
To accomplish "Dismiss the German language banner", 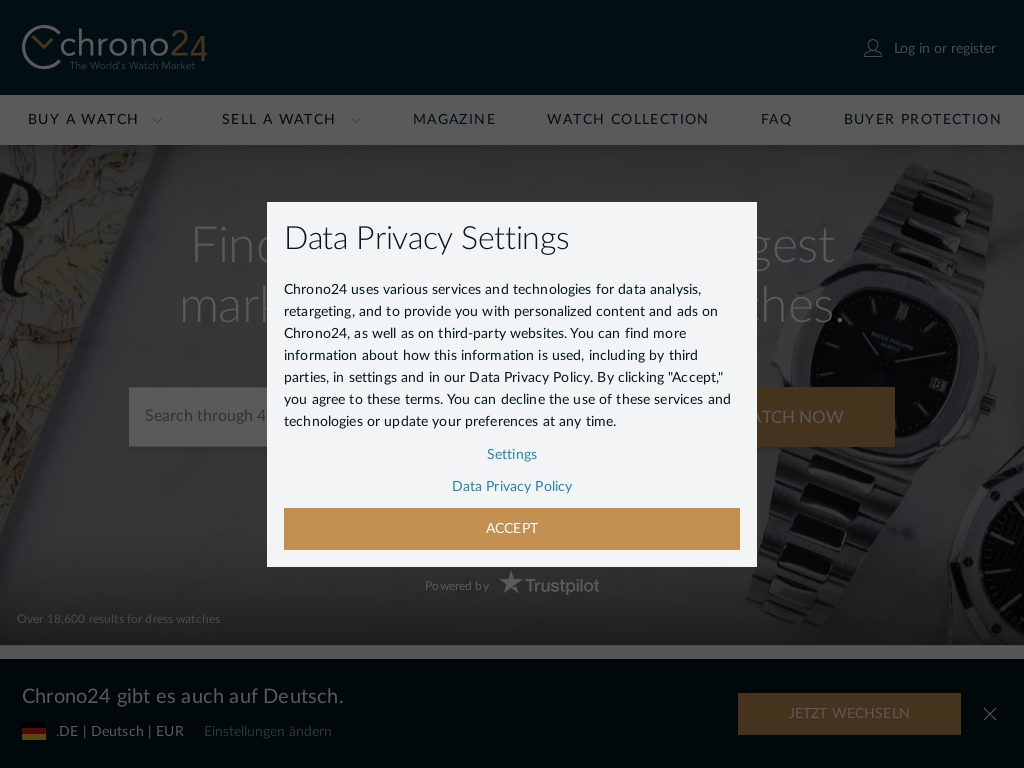I will tap(990, 714).
